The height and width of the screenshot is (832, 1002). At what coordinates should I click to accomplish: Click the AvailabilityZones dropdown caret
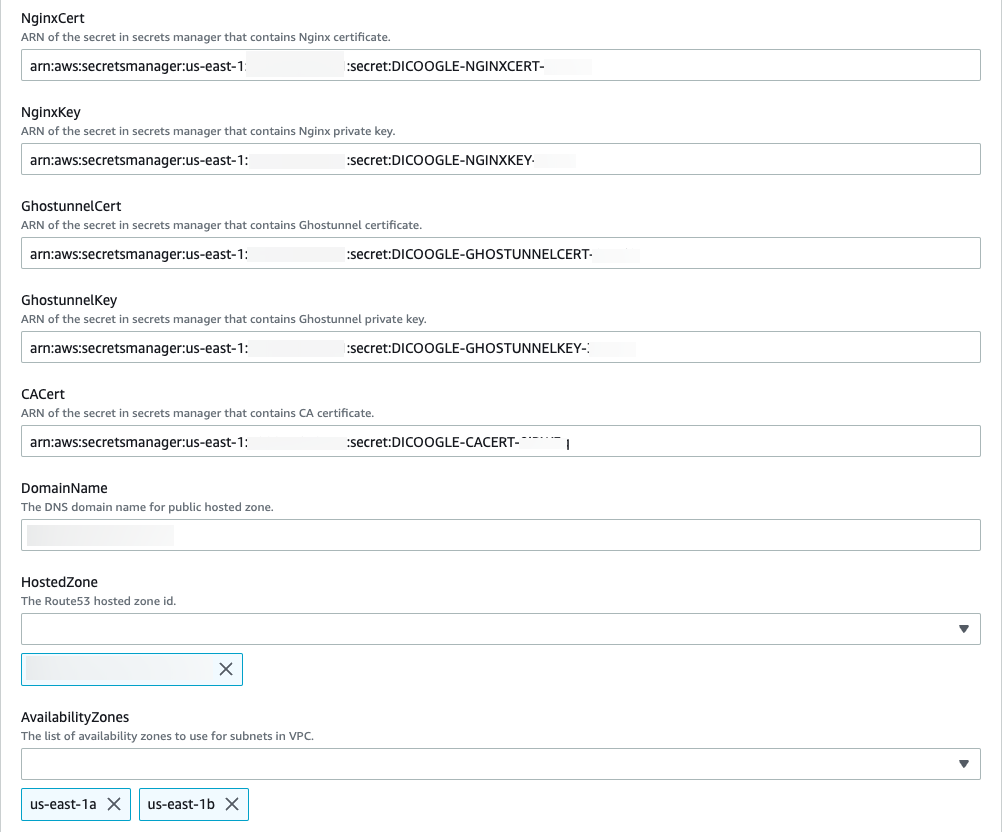964,763
